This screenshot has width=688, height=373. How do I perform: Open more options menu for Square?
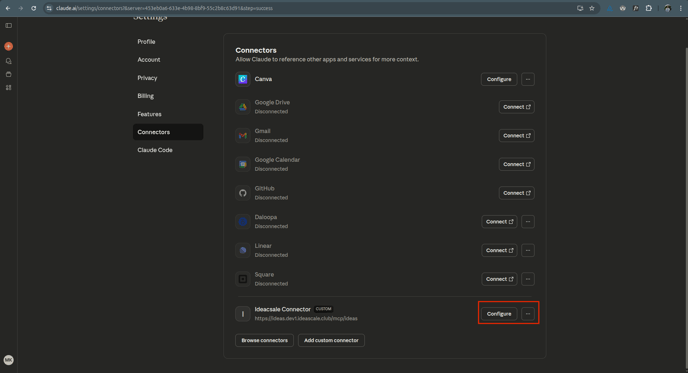pos(528,279)
